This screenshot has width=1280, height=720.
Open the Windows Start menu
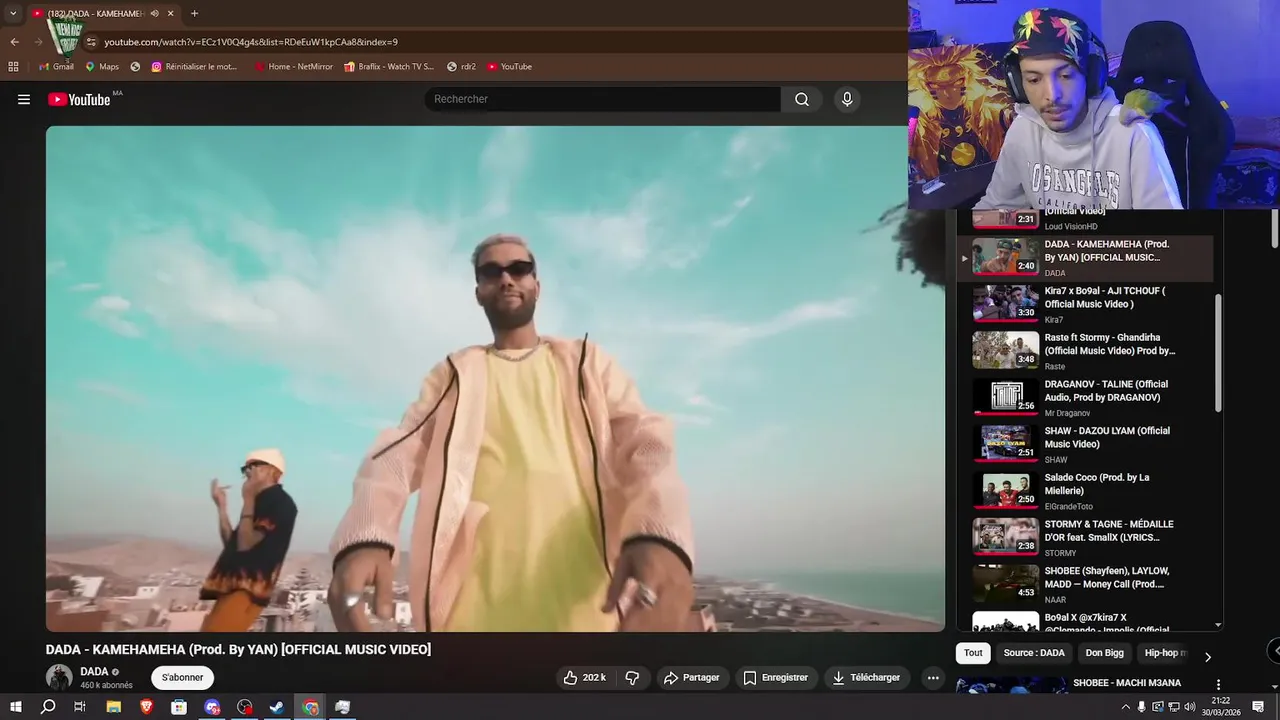coord(15,707)
